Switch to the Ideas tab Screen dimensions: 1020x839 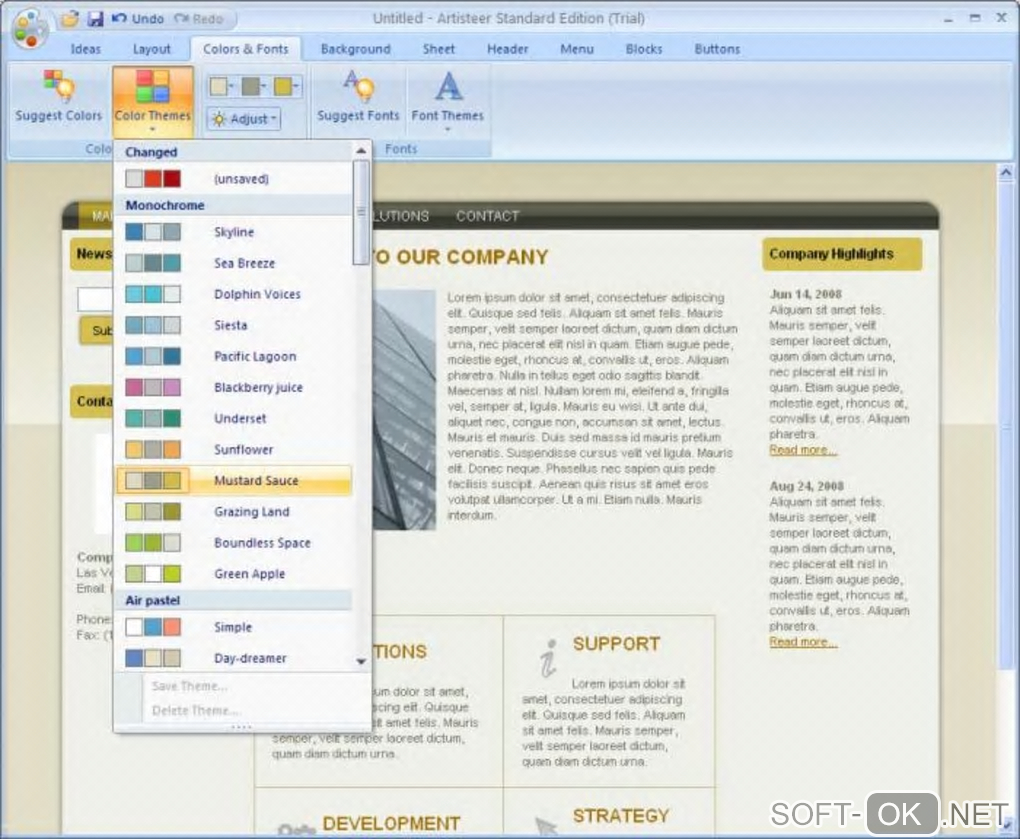(x=86, y=49)
